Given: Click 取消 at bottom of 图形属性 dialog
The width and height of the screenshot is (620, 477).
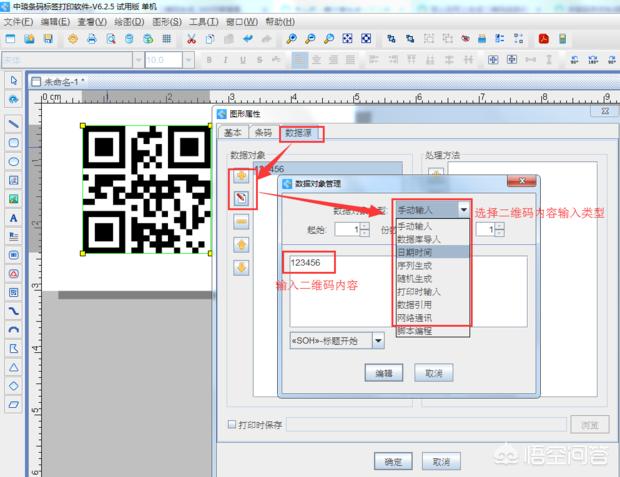Looking at the screenshot, I should point(441,461).
